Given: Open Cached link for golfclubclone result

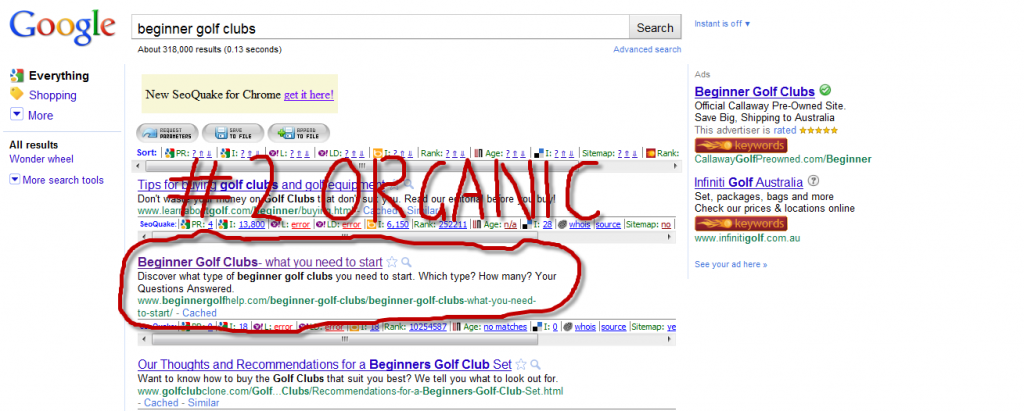Looking at the screenshot, I should click(x=161, y=403).
